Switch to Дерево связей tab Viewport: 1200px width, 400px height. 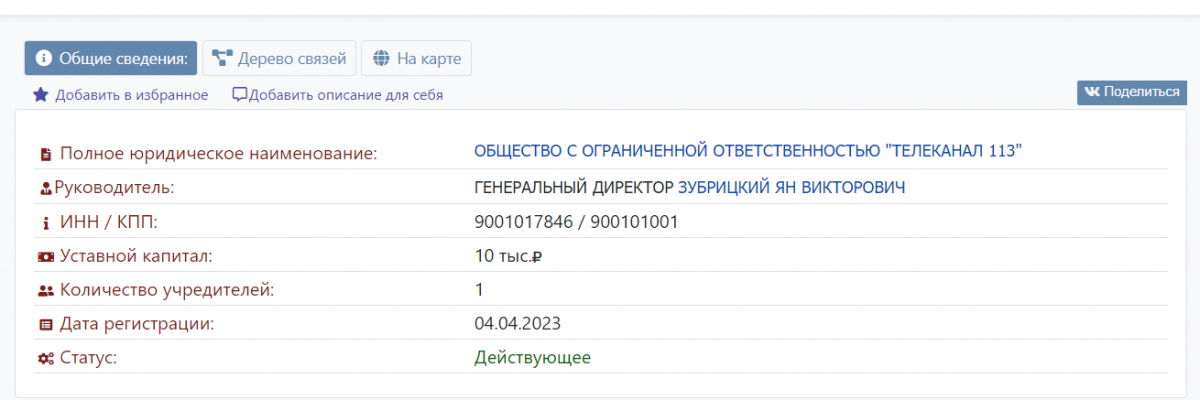(x=280, y=58)
